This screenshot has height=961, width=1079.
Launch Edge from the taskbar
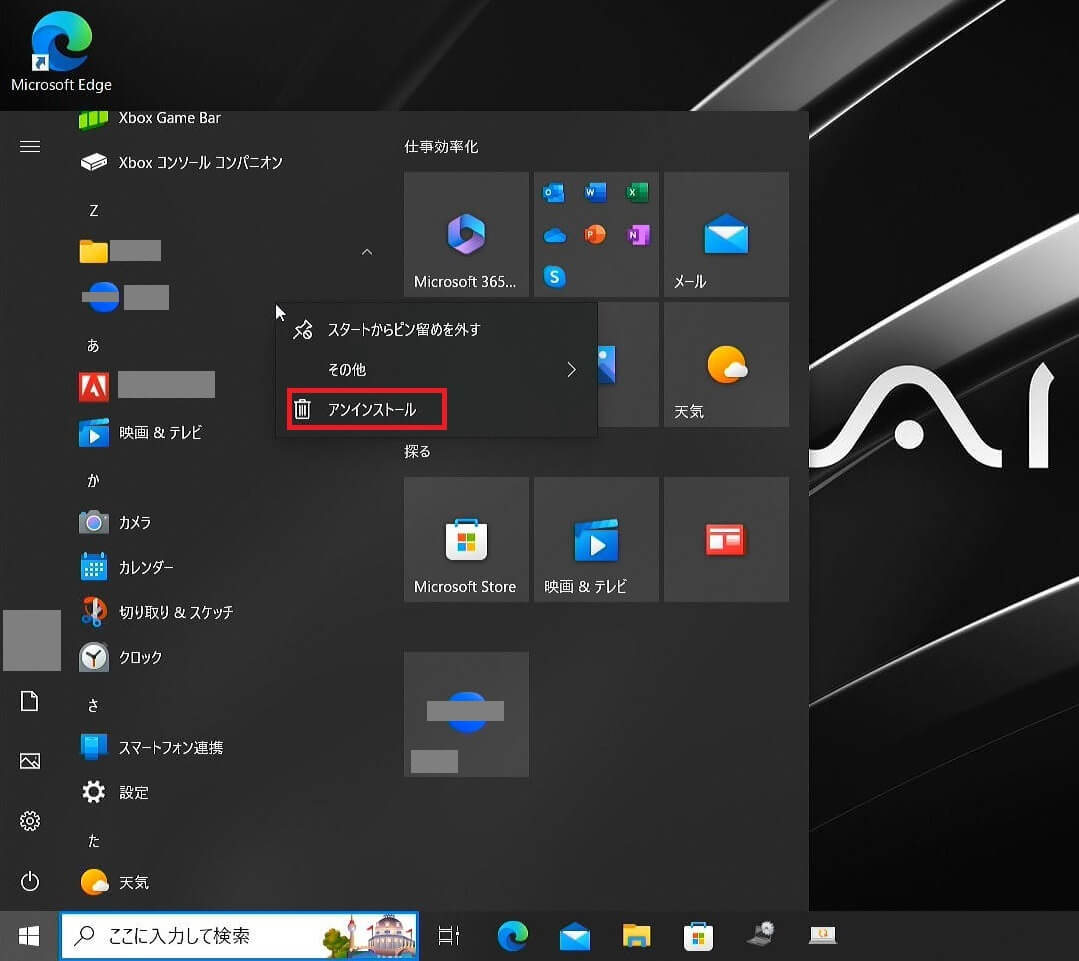pos(512,936)
